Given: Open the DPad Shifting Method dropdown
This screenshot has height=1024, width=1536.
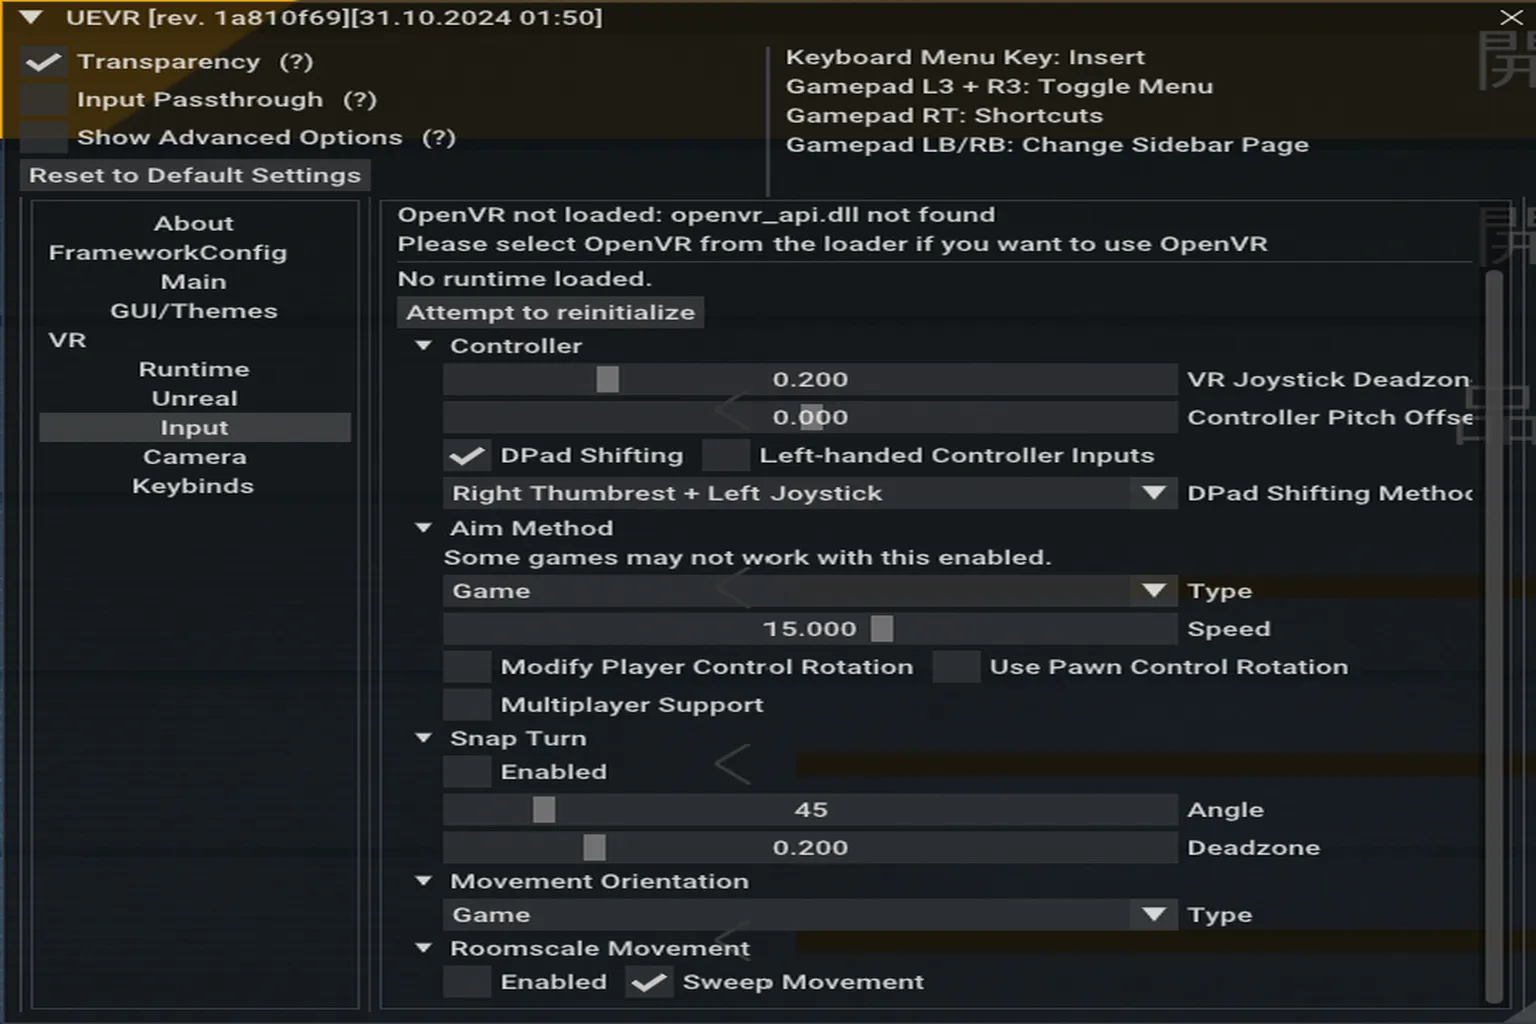Looking at the screenshot, I should (1153, 494).
